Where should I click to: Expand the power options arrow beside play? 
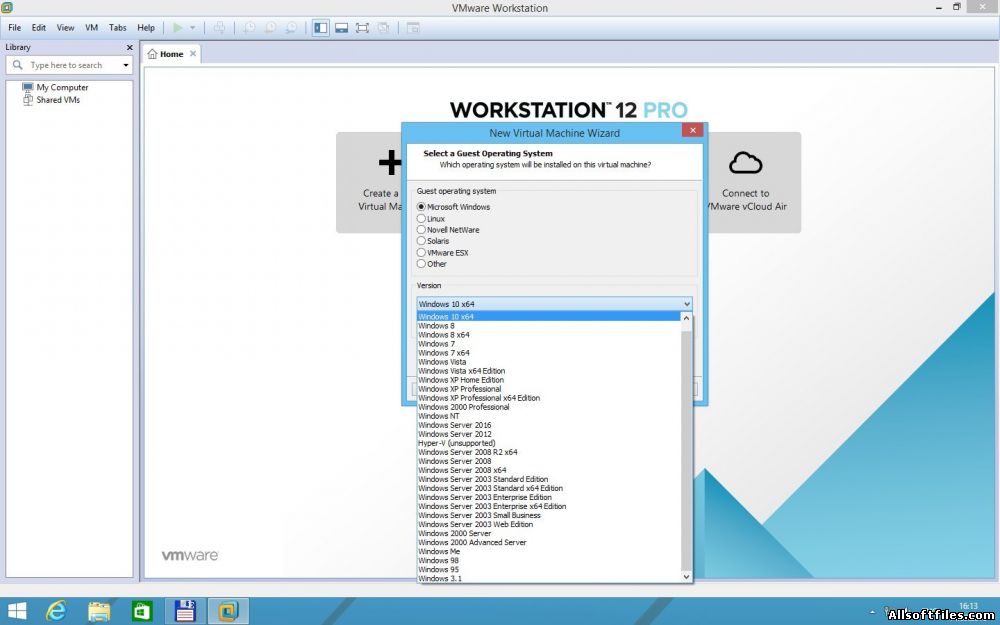tap(193, 28)
